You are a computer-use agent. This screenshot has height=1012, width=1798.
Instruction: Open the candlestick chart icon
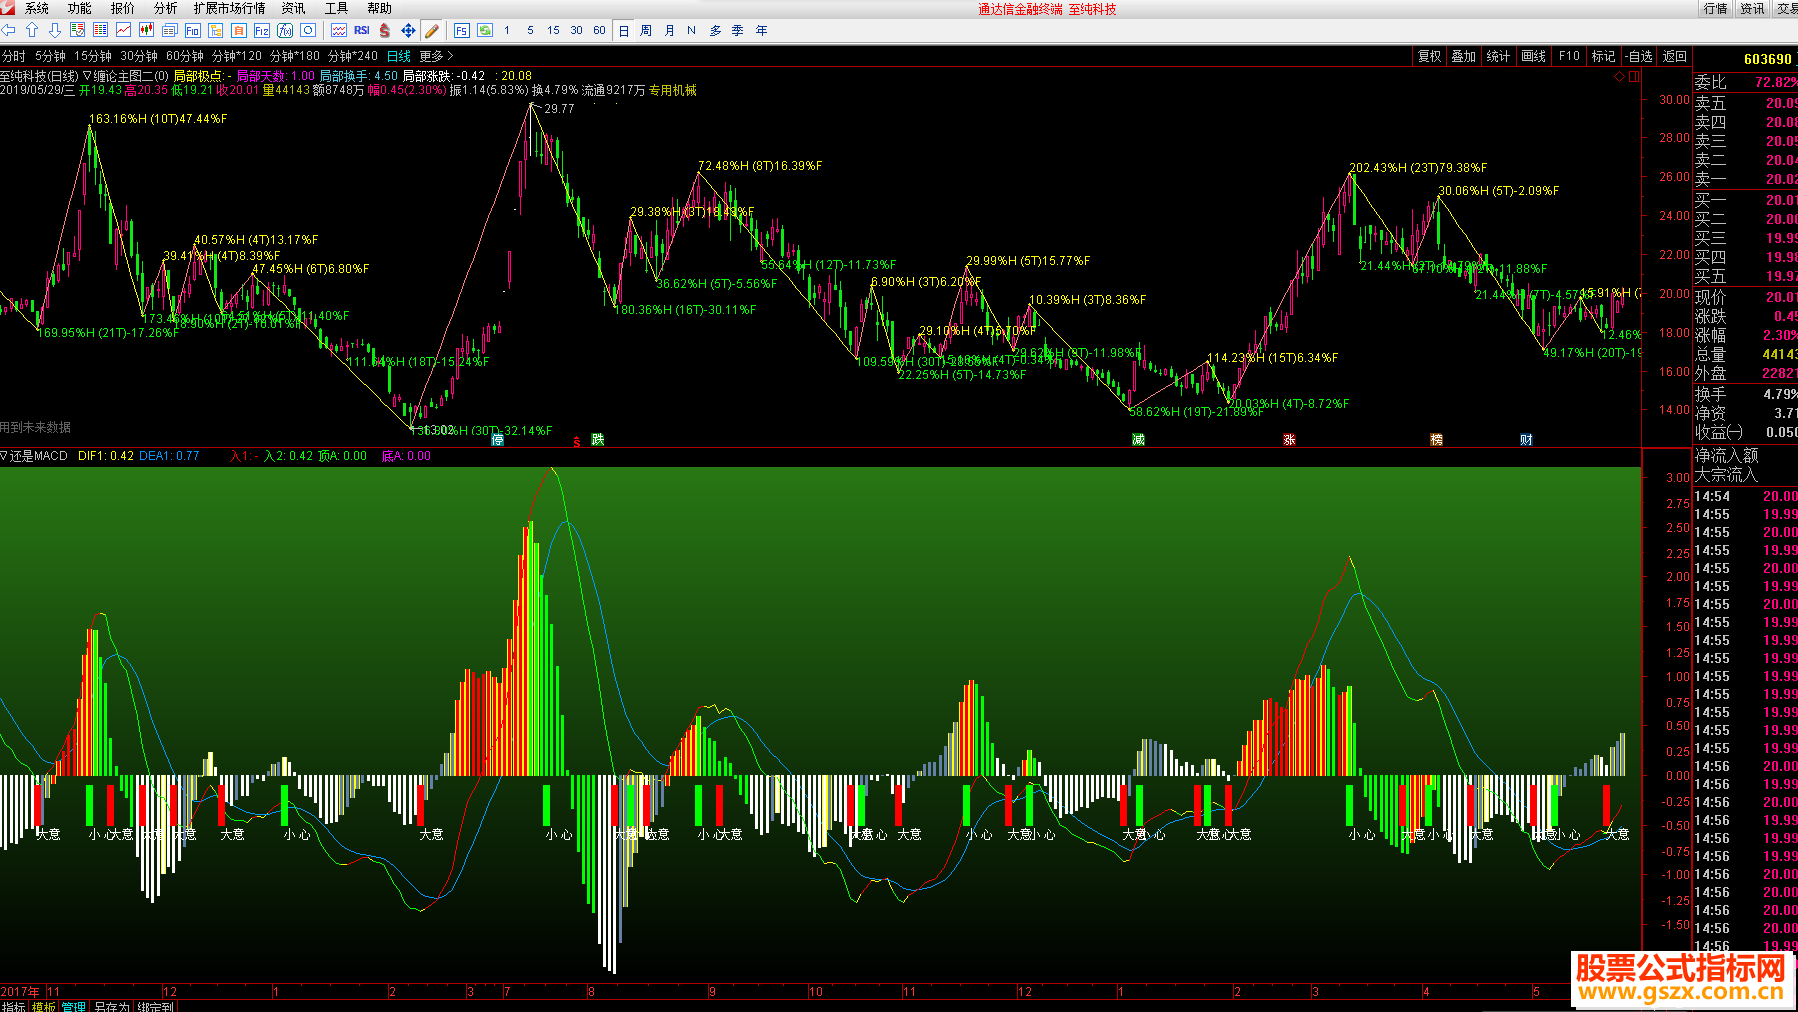[x=147, y=30]
